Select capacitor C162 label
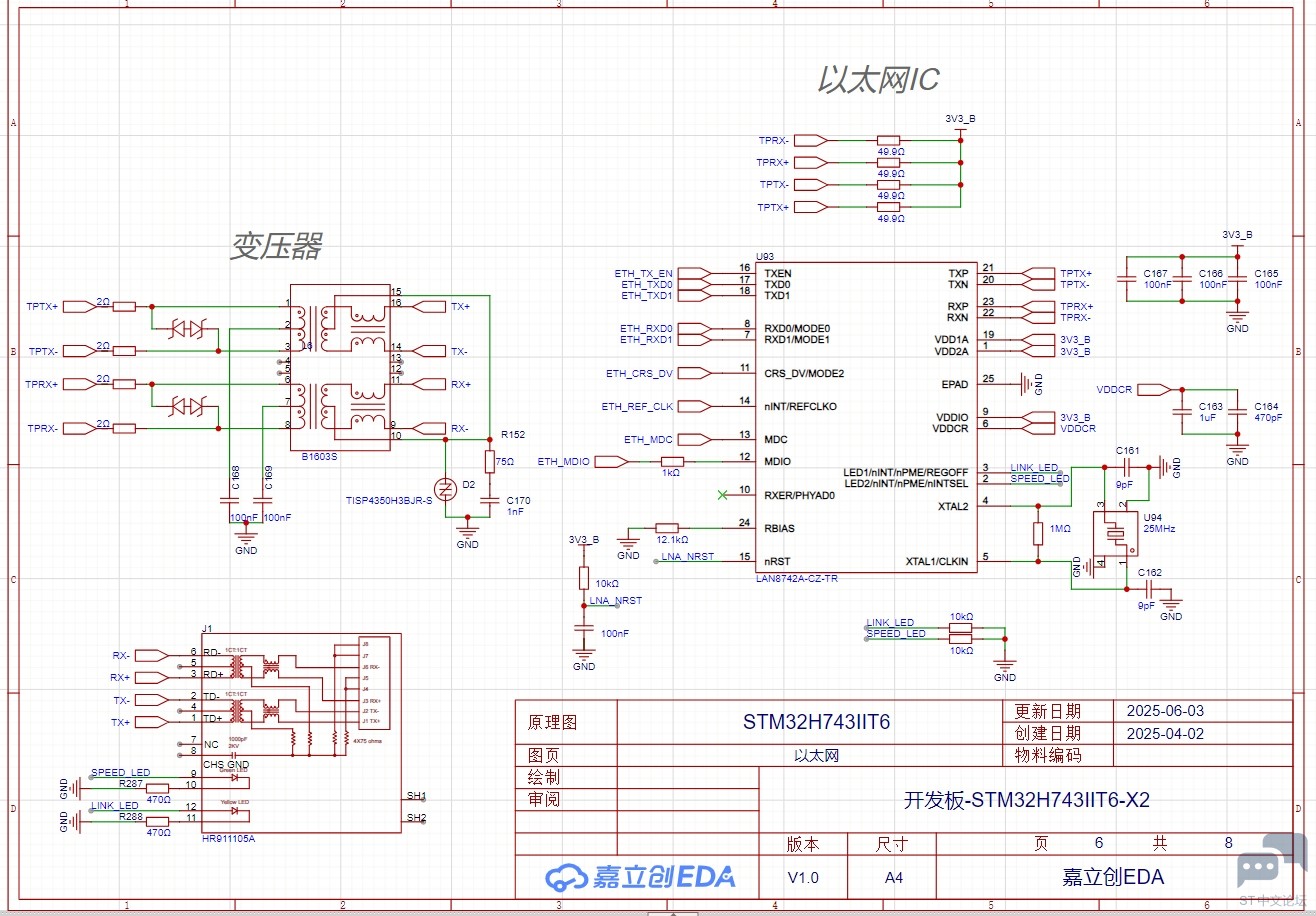1316x916 pixels. (x=1150, y=573)
